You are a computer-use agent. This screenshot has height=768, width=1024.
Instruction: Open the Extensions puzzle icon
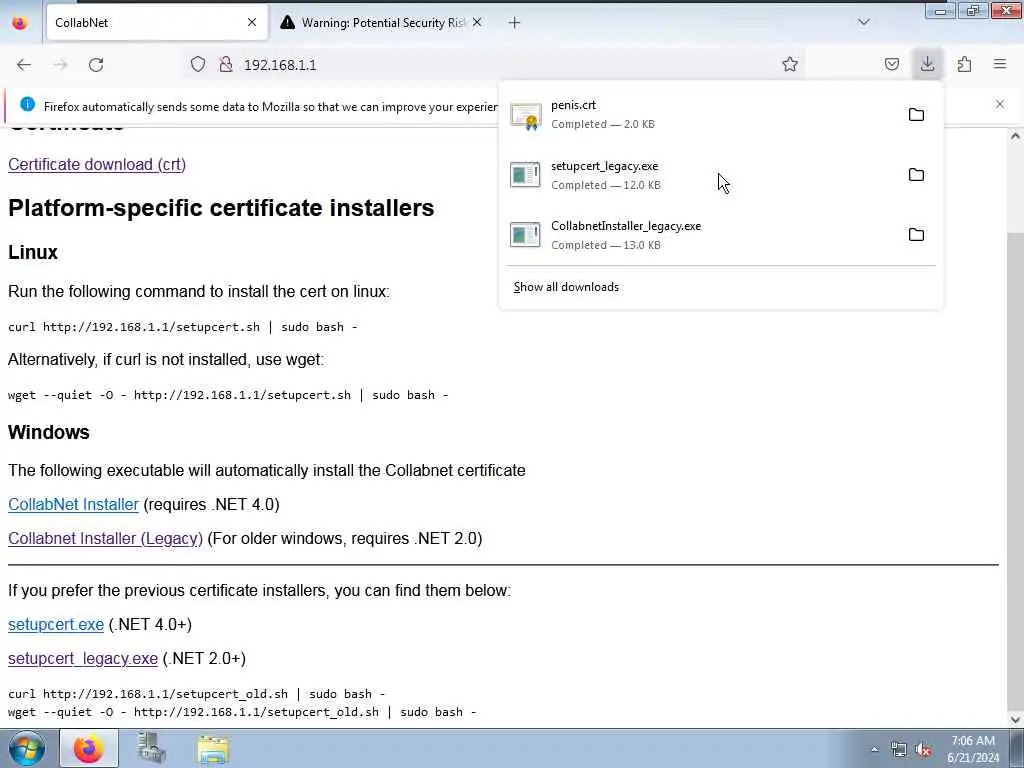tap(964, 64)
